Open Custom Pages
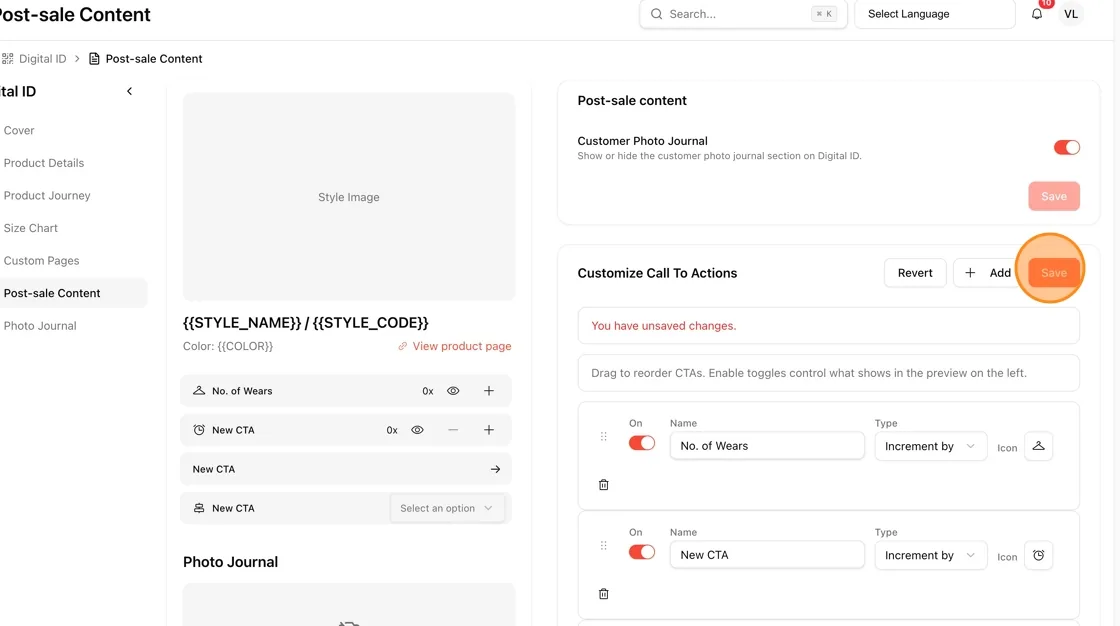The image size is (1120, 626). [41, 260]
